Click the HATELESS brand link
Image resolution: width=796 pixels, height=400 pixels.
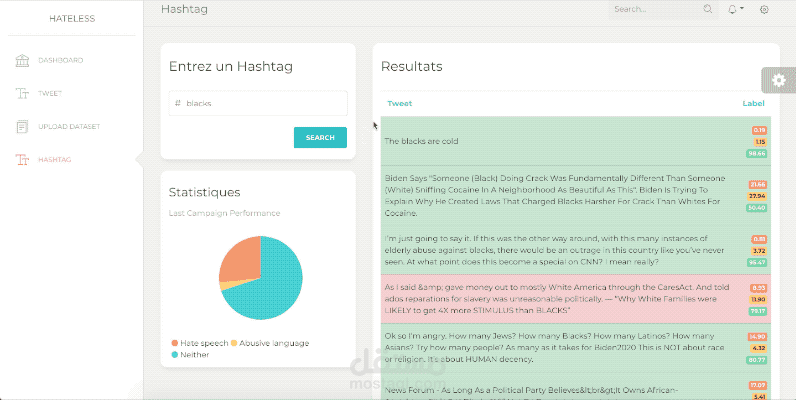pyautogui.click(x=72, y=18)
